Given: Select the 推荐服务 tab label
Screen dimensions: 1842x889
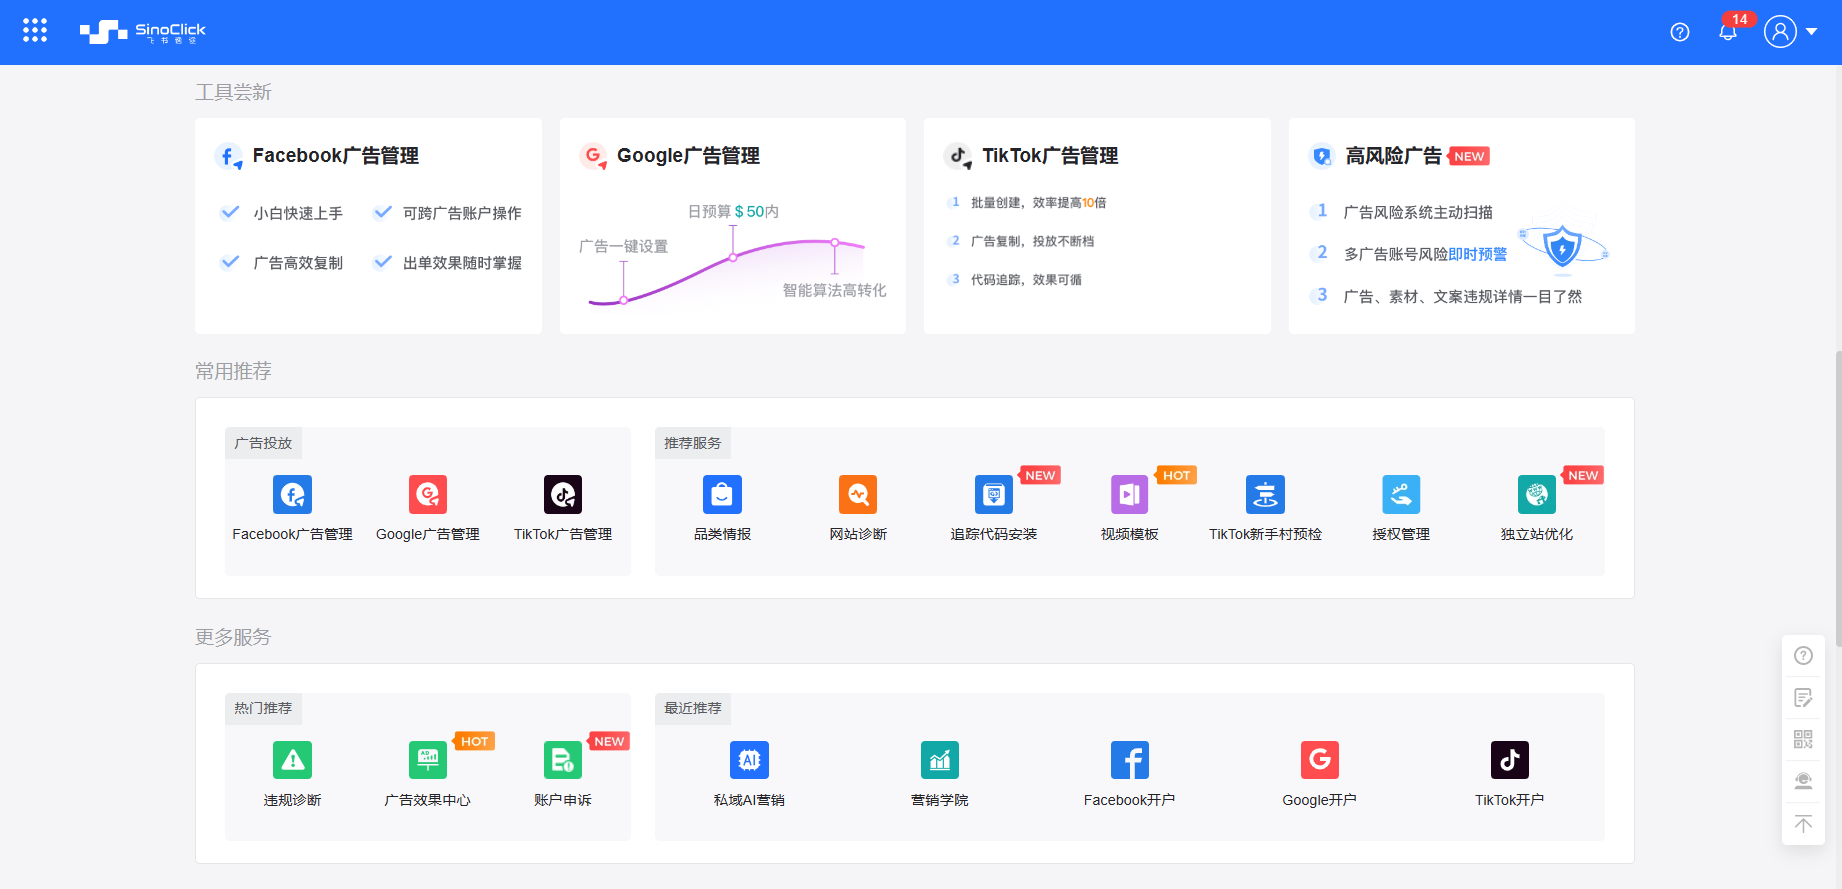Looking at the screenshot, I should [693, 443].
